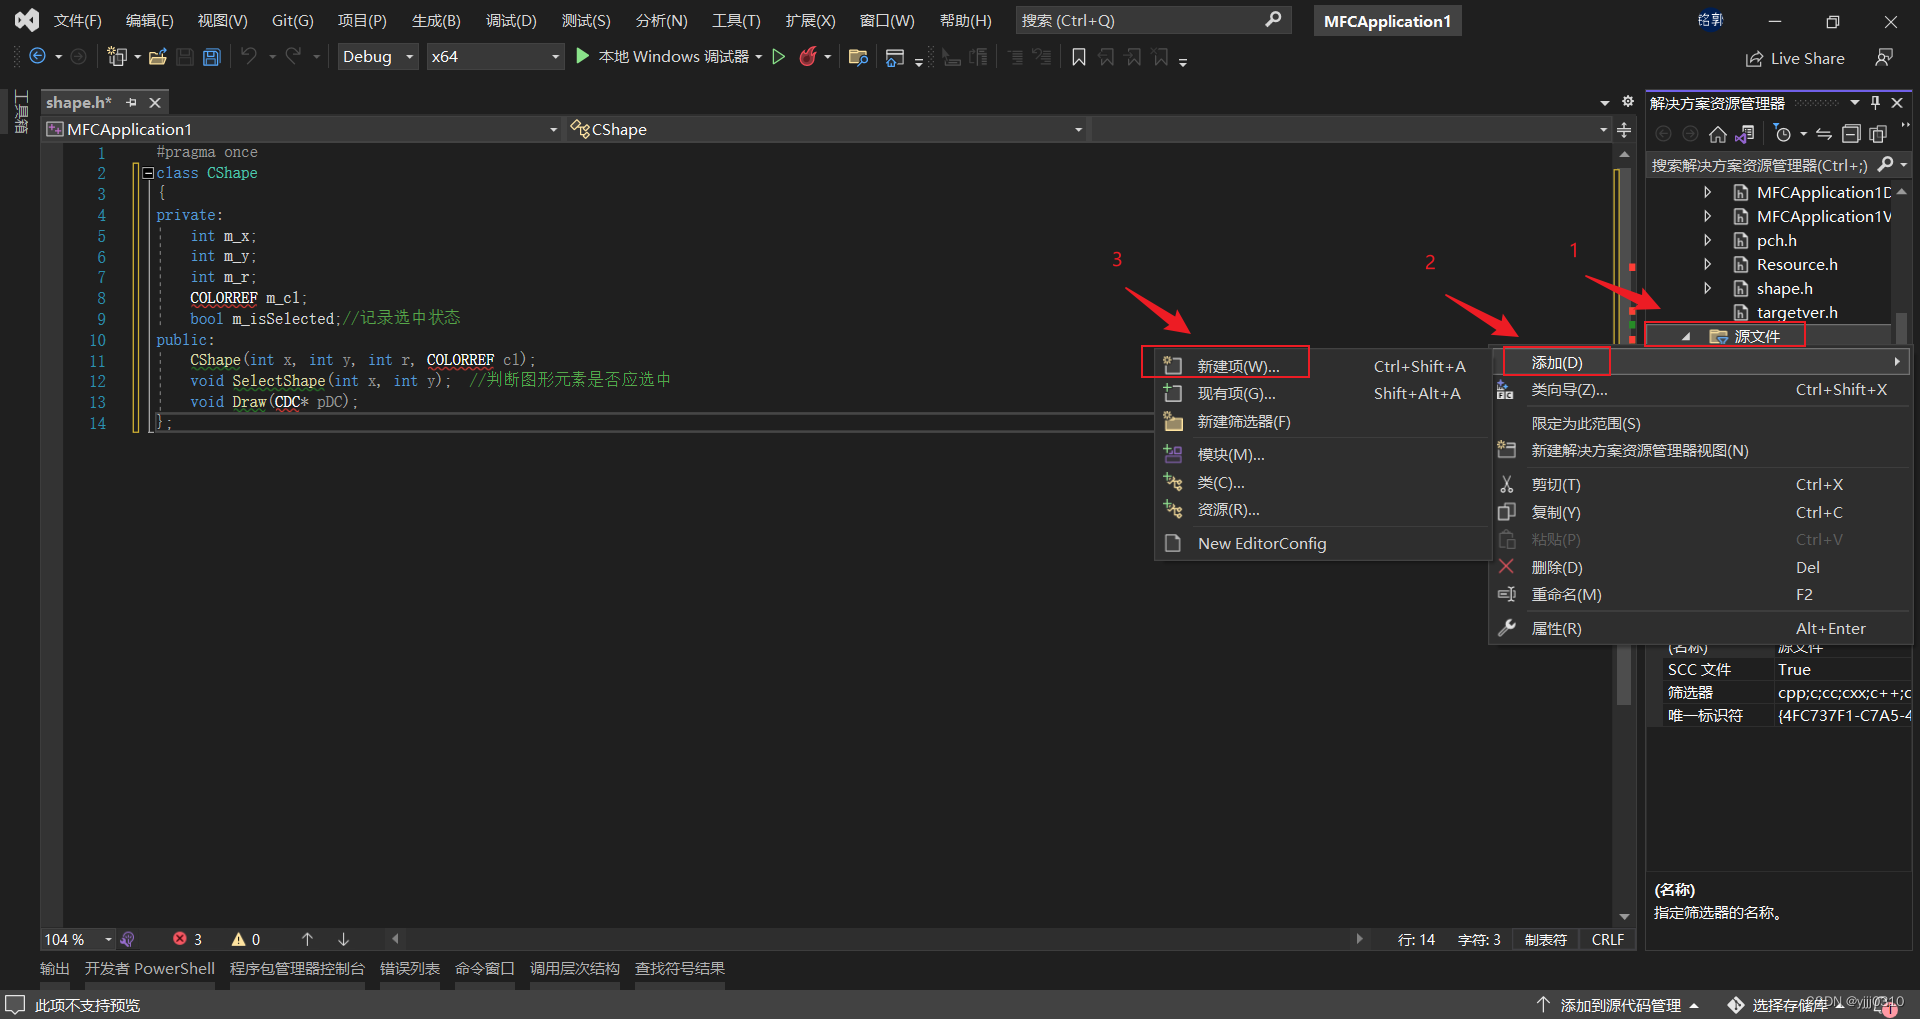Choose 资源(R)... menu entry
Viewport: 1920px width, 1019px height.
[1322, 510]
